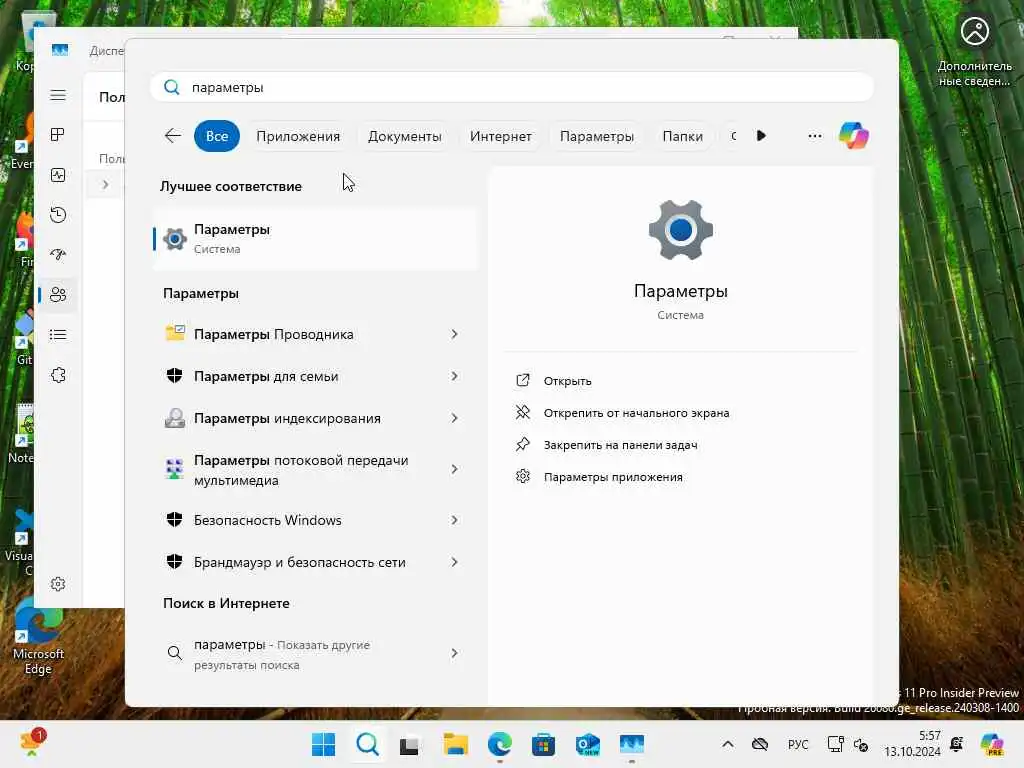
Task: Click Открепить от начального экрана
Action: [x=636, y=413]
